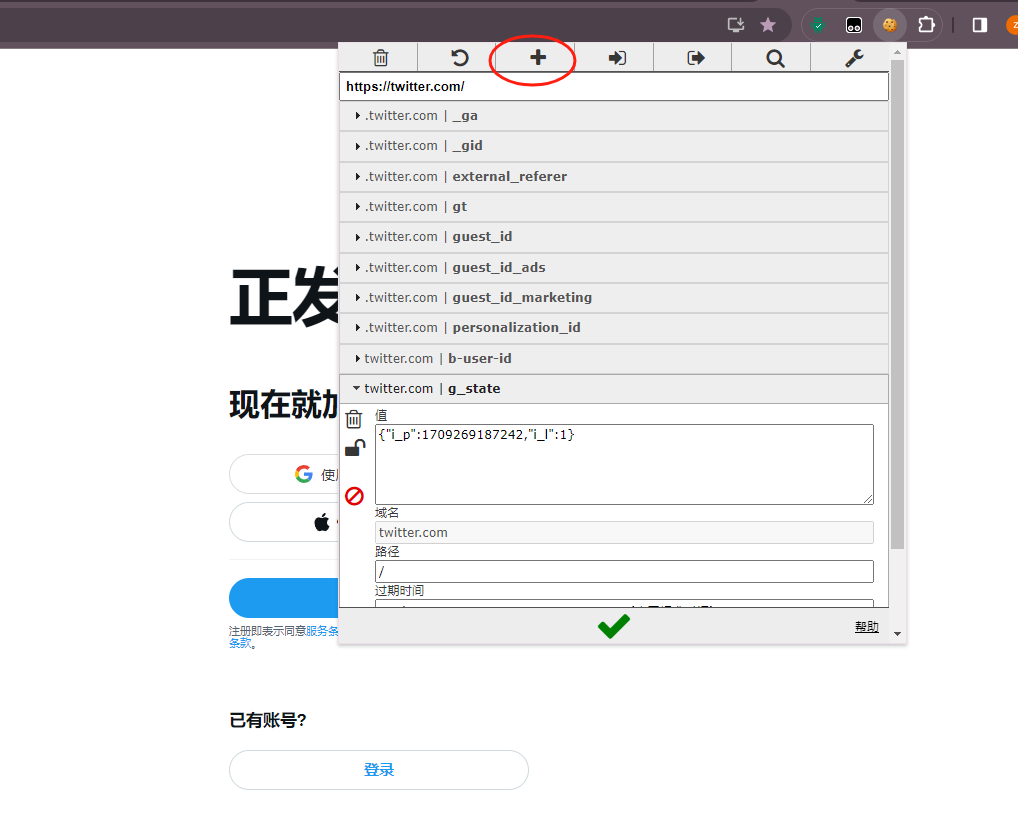Click the https://twitter.com/ URL field

[614, 86]
